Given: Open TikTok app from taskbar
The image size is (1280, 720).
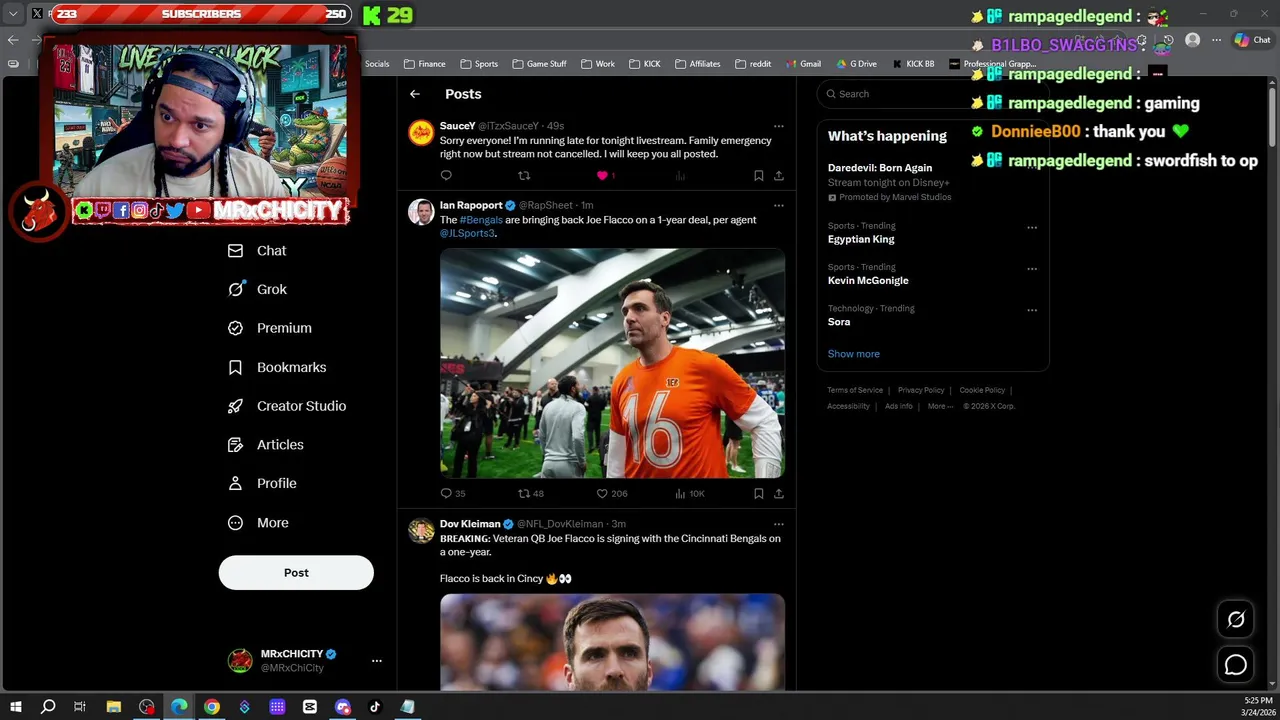Looking at the screenshot, I should click(375, 707).
